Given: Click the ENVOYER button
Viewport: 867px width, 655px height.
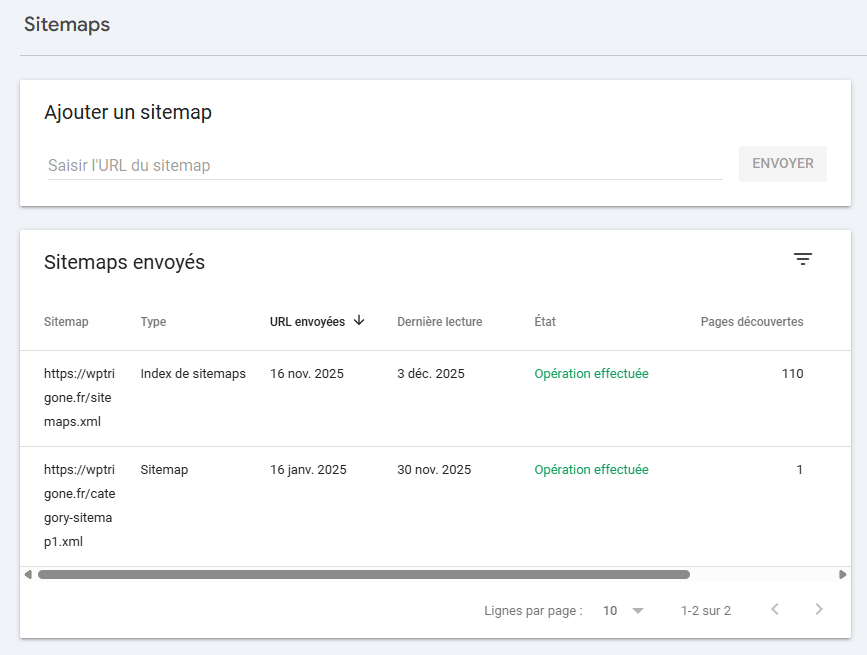Looking at the screenshot, I should 783,163.
